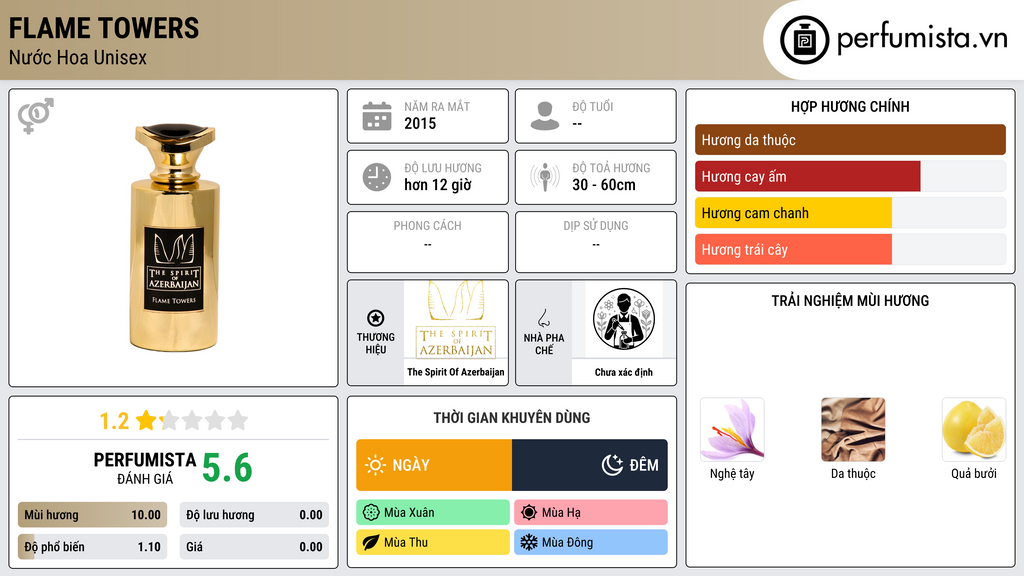Click the Phong cách style card
Image resolution: width=1024 pixels, height=576 pixels.
(428, 242)
